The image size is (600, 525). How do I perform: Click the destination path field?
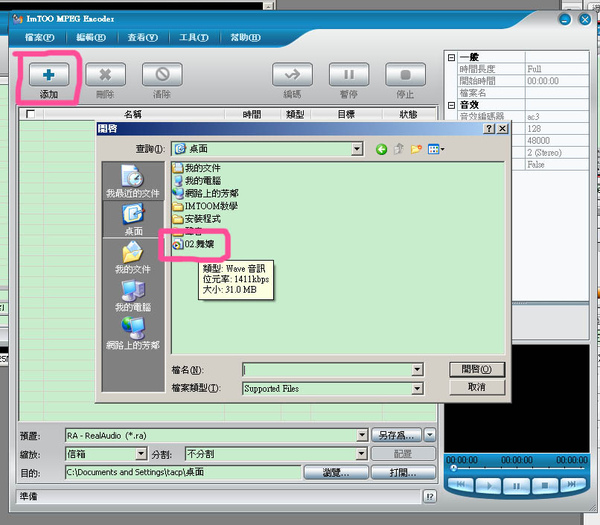point(183,473)
